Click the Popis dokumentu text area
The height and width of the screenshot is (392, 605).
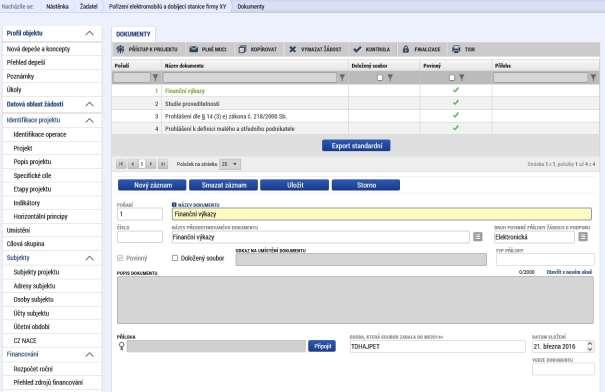(x=355, y=300)
